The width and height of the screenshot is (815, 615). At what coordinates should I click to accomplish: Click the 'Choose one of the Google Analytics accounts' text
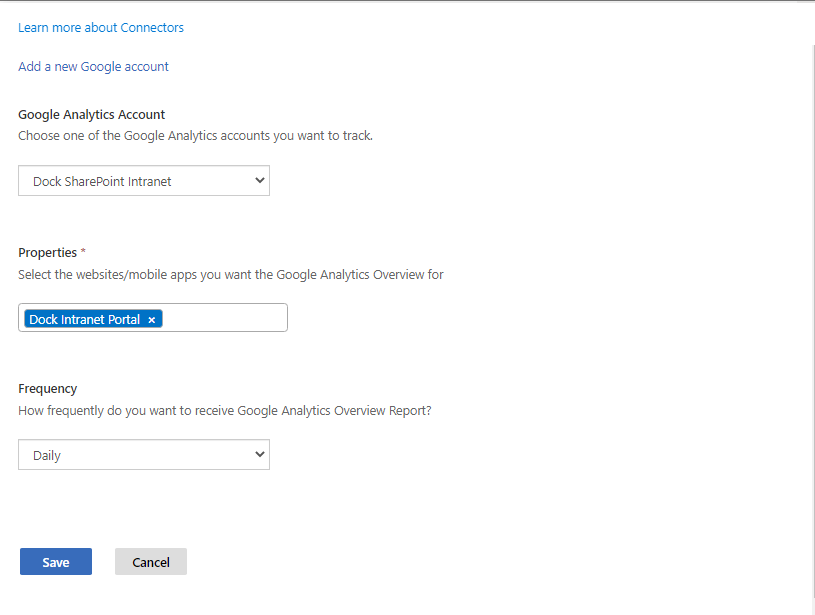195,136
